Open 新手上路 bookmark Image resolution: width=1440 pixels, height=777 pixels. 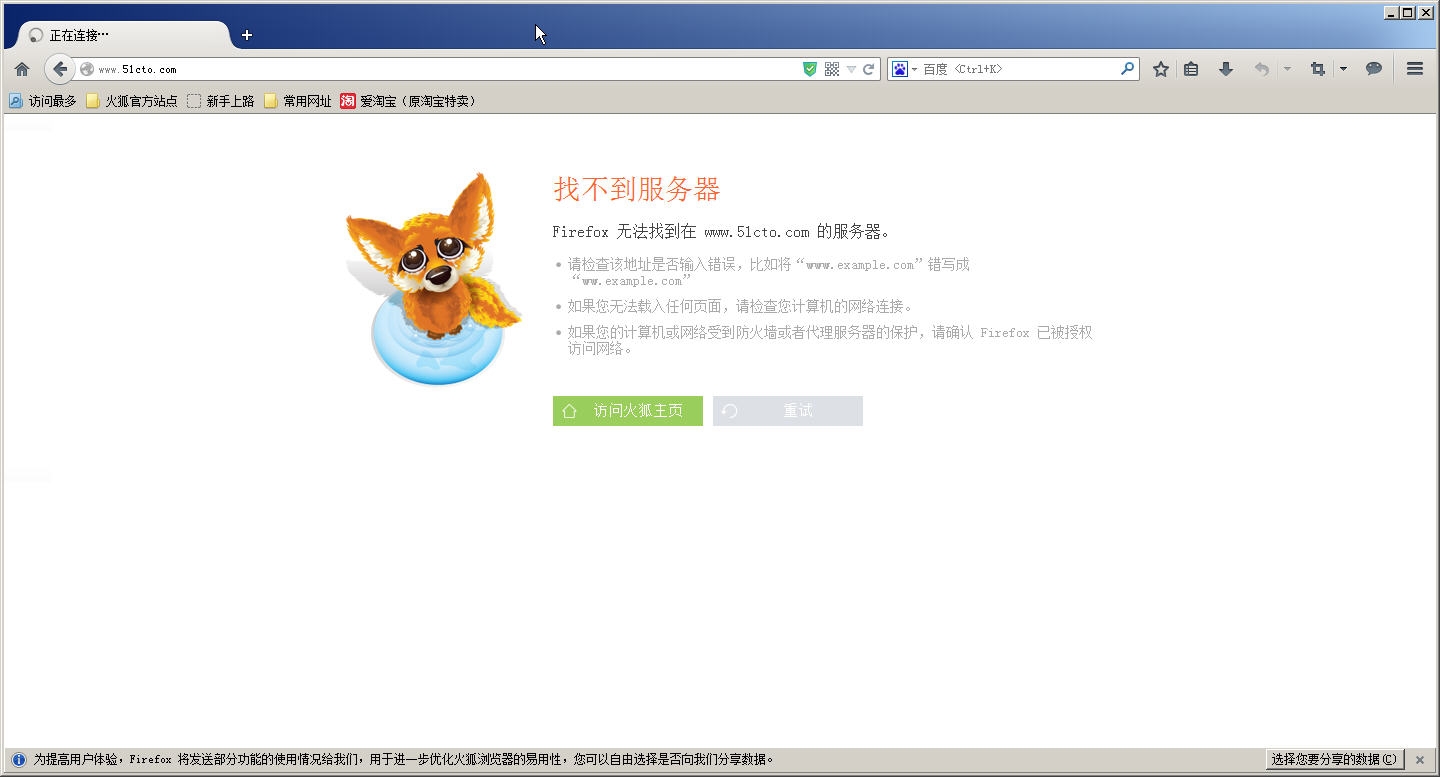click(x=221, y=101)
